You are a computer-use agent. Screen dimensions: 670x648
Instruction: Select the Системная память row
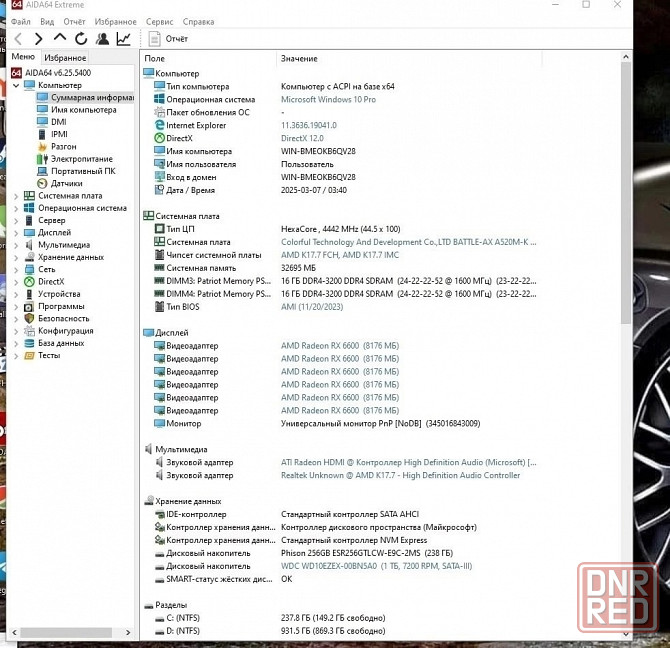click(x=235, y=268)
